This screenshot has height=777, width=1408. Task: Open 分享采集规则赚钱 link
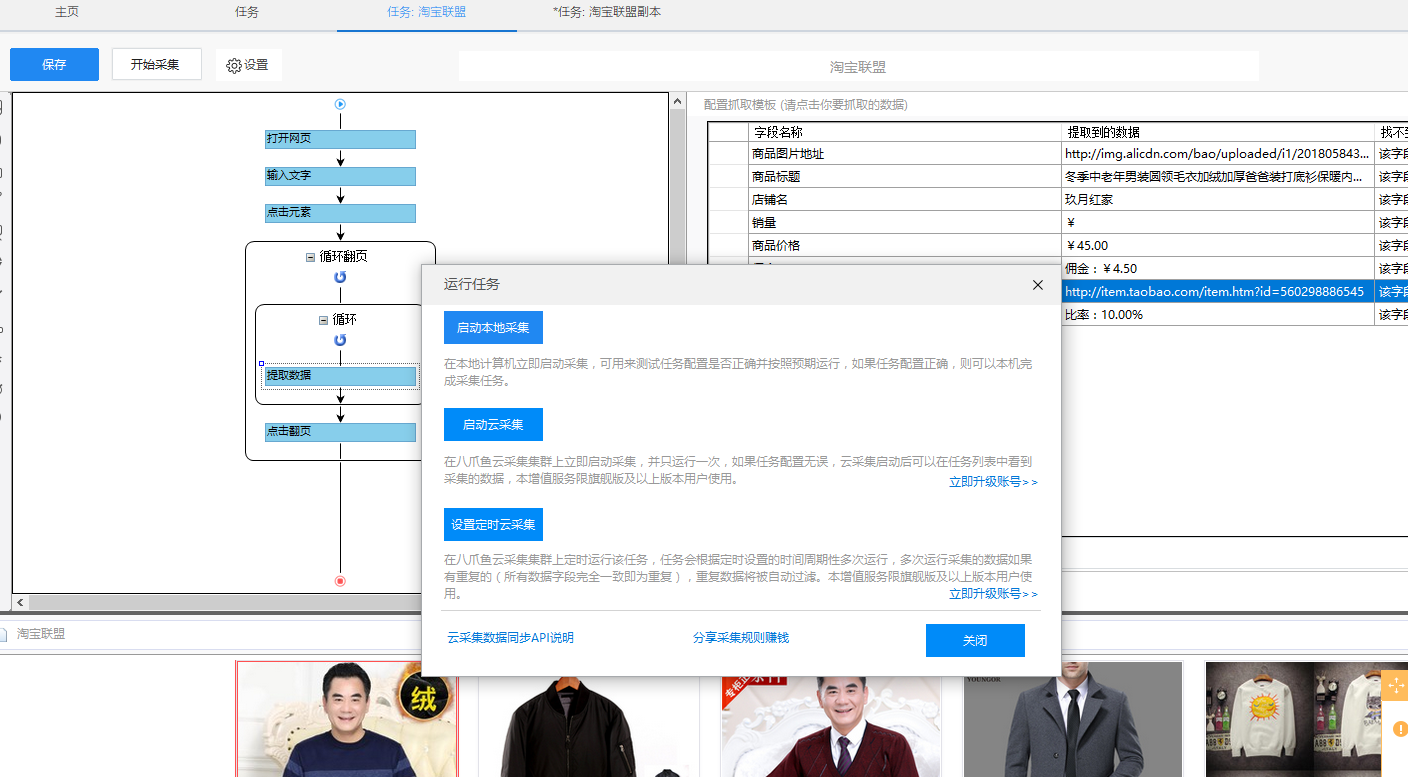(x=741, y=638)
